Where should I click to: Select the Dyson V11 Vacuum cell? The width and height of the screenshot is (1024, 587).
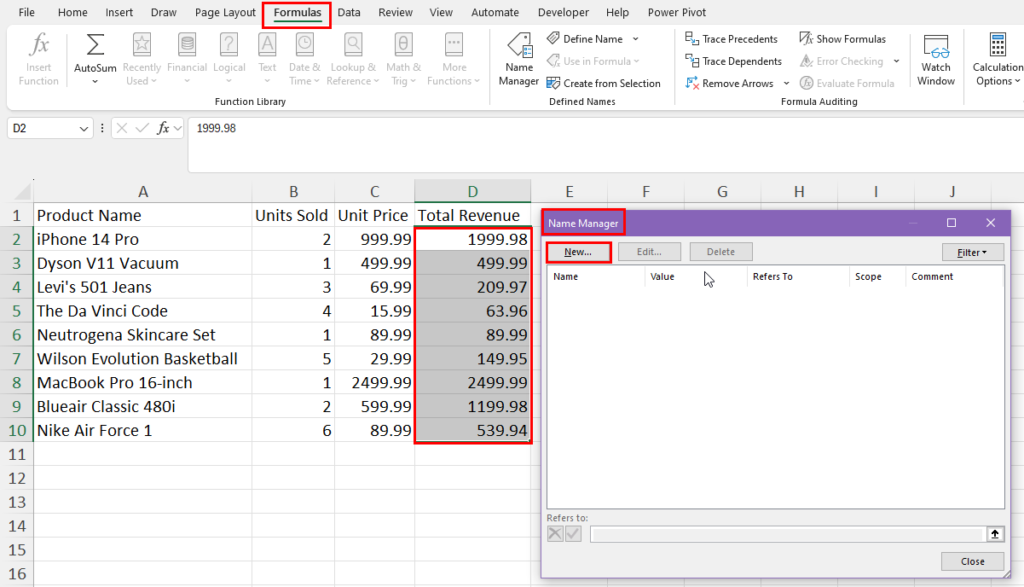[x=142, y=263]
